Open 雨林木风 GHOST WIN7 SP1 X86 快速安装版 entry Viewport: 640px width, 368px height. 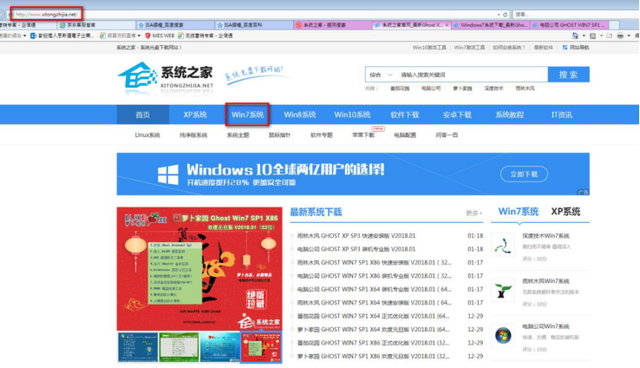374,262
